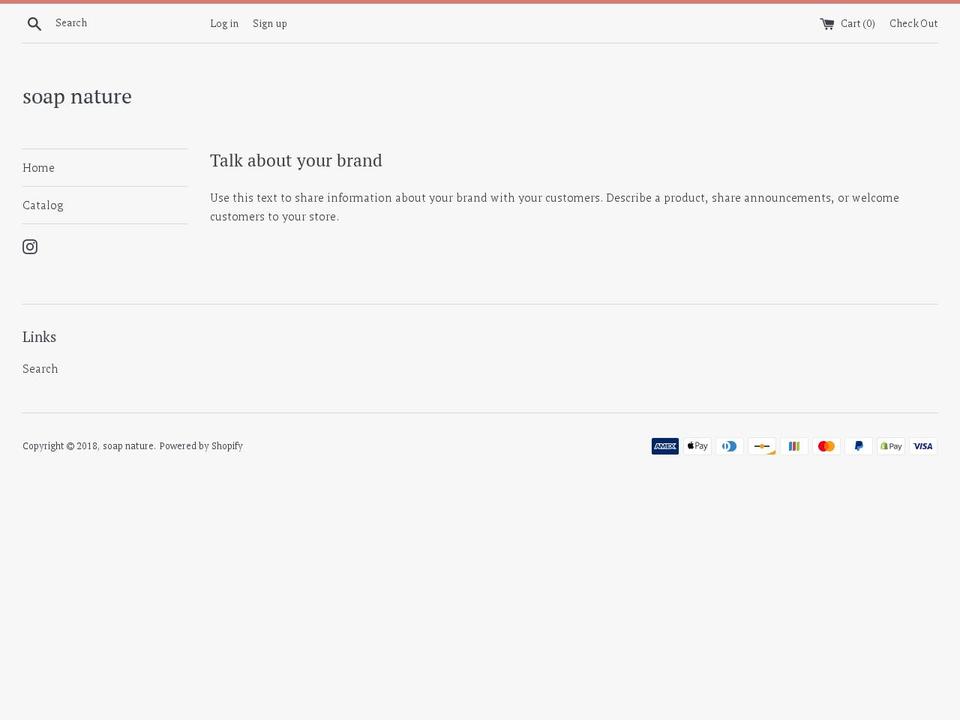Click the Diners Club payment icon
The height and width of the screenshot is (720, 960).
pyautogui.click(x=730, y=446)
